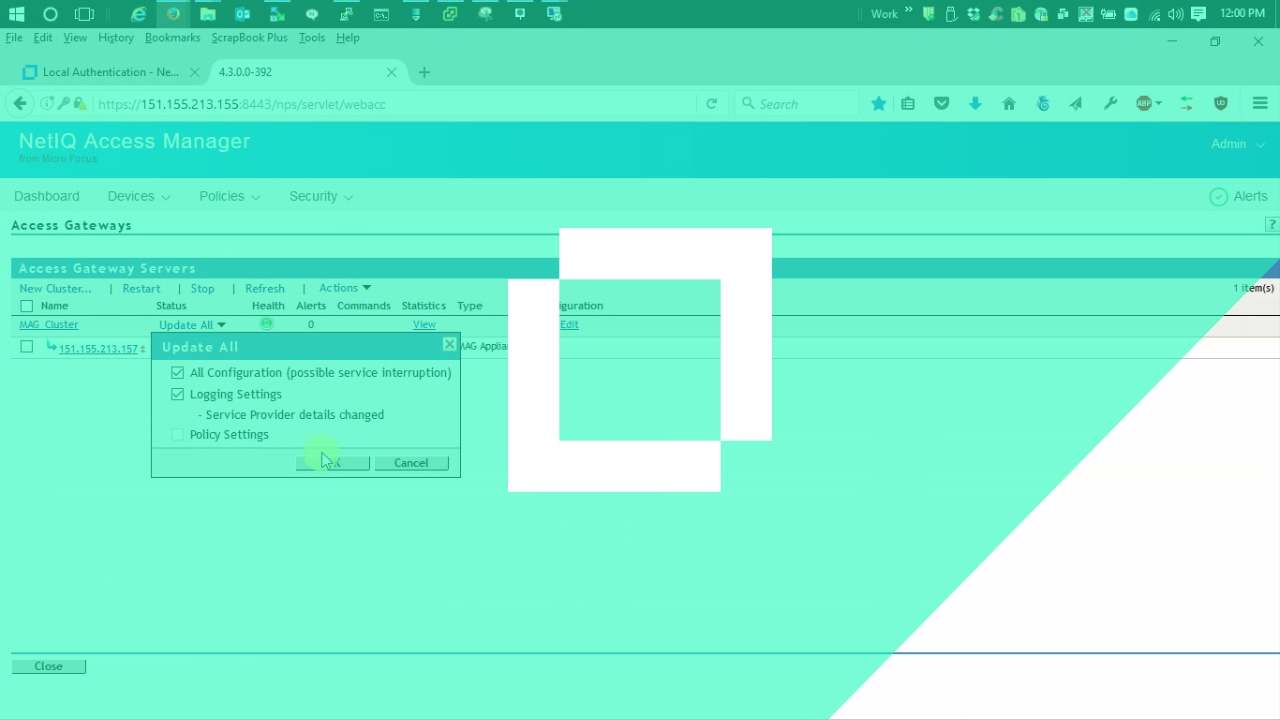Screen dimensions: 1280x720
Task: Expand the Policies menu
Action: point(230,196)
